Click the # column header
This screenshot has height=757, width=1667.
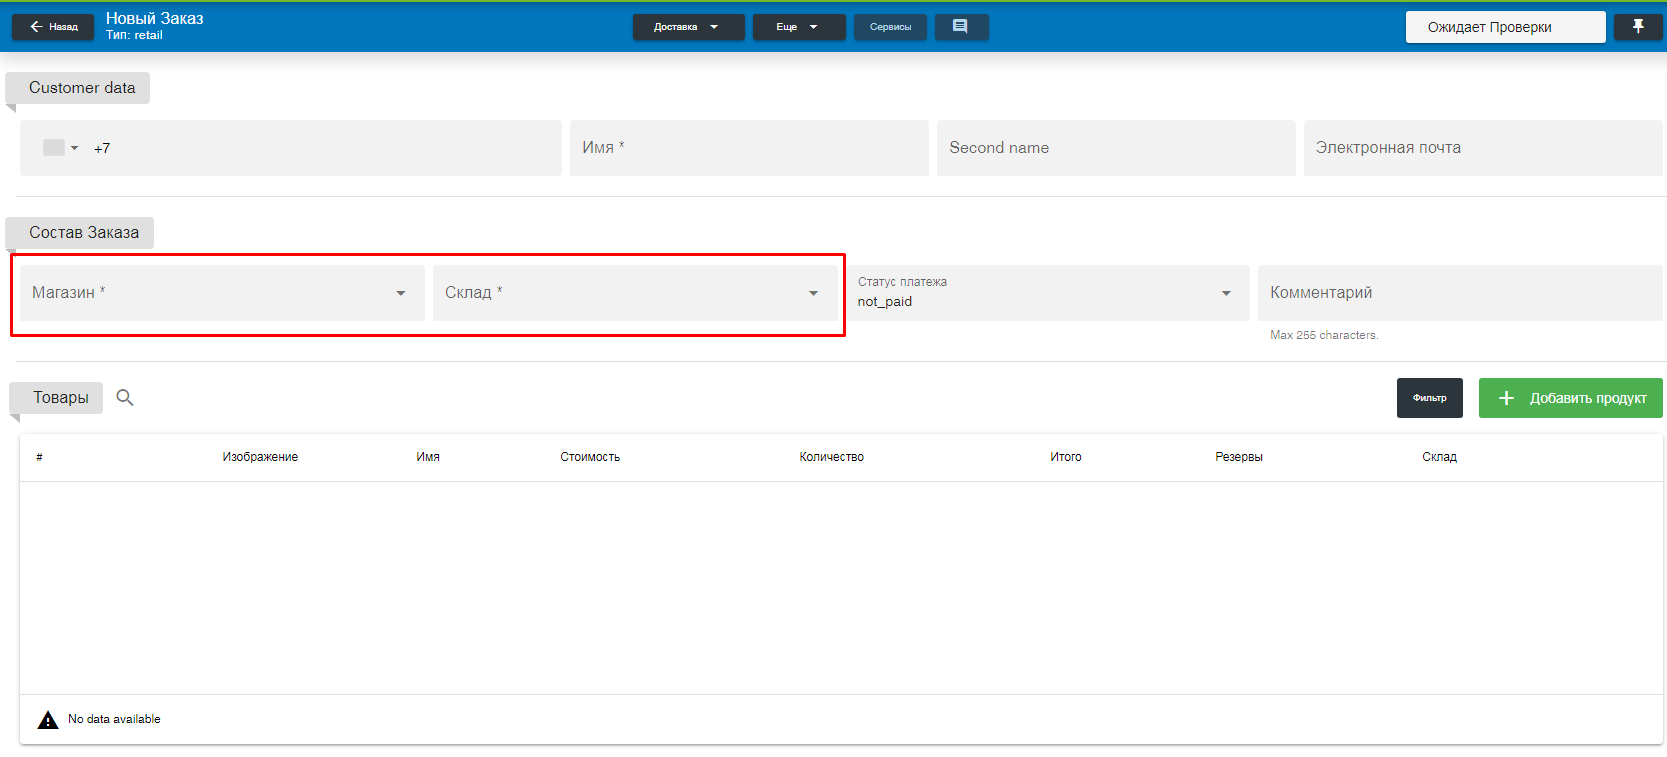coord(39,457)
